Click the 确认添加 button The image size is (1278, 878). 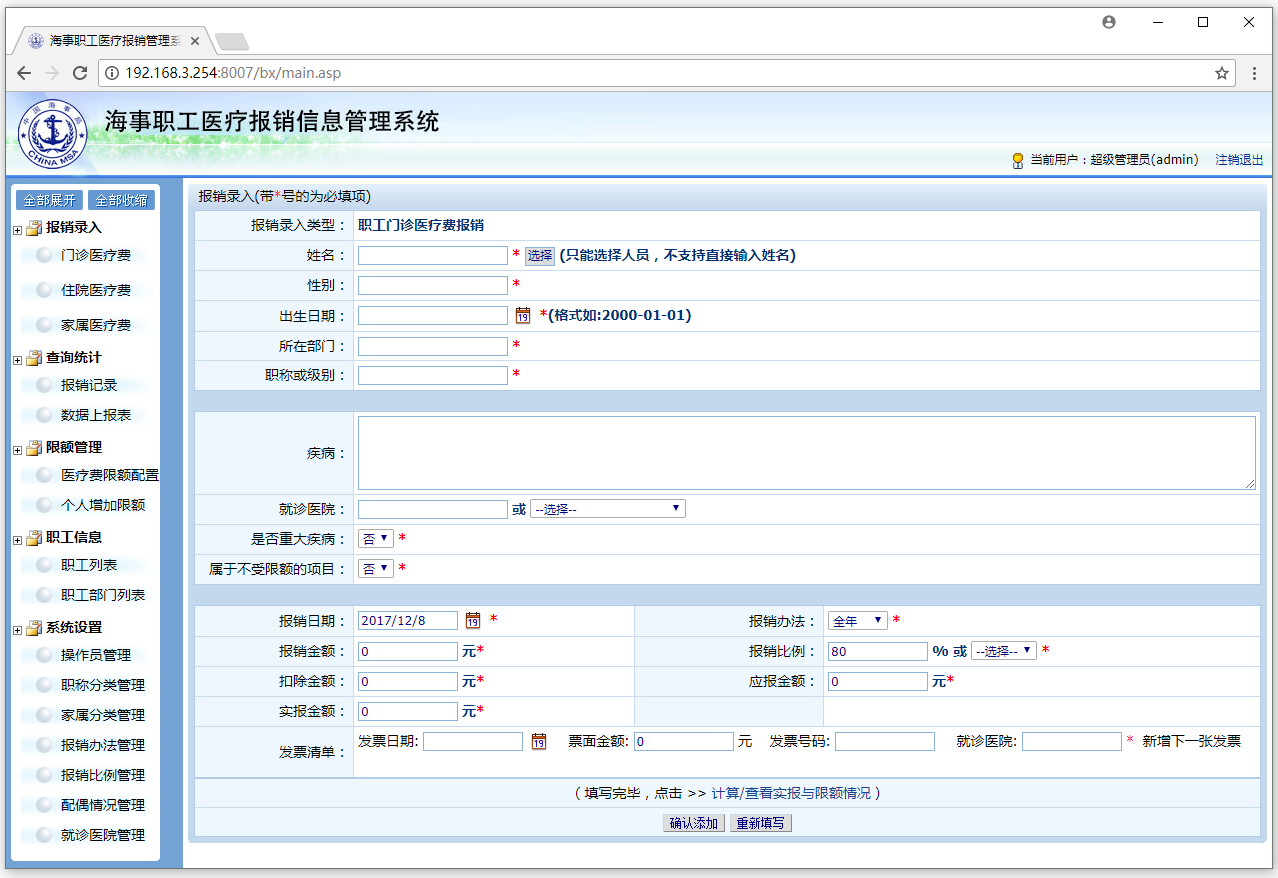point(693,824)
